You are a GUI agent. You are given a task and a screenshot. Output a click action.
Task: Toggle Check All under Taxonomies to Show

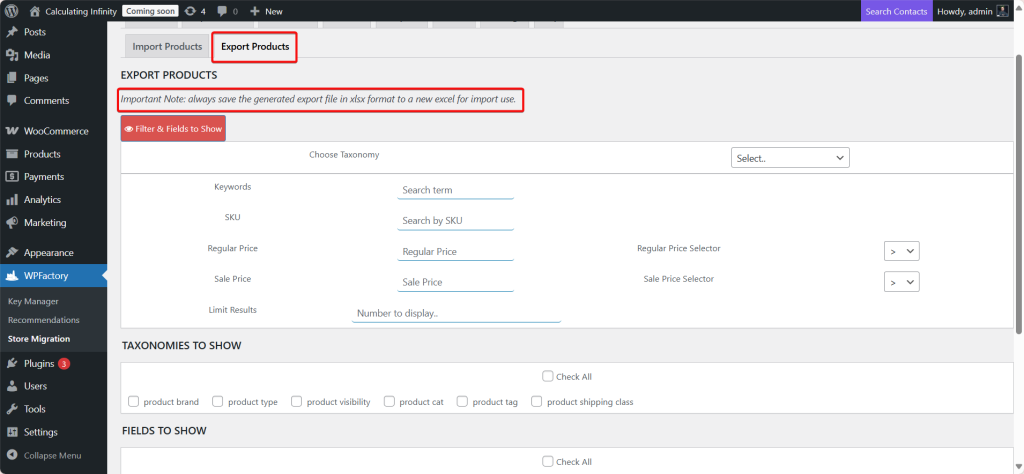coord(547,377)
